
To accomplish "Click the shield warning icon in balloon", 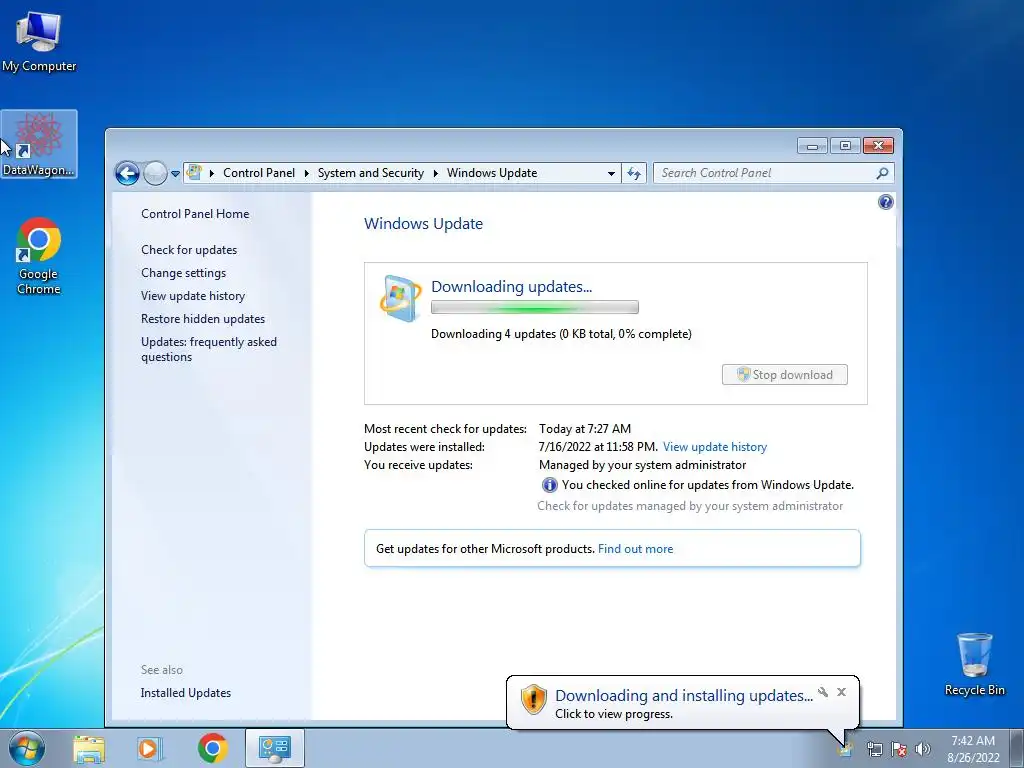I will point(534,699).
